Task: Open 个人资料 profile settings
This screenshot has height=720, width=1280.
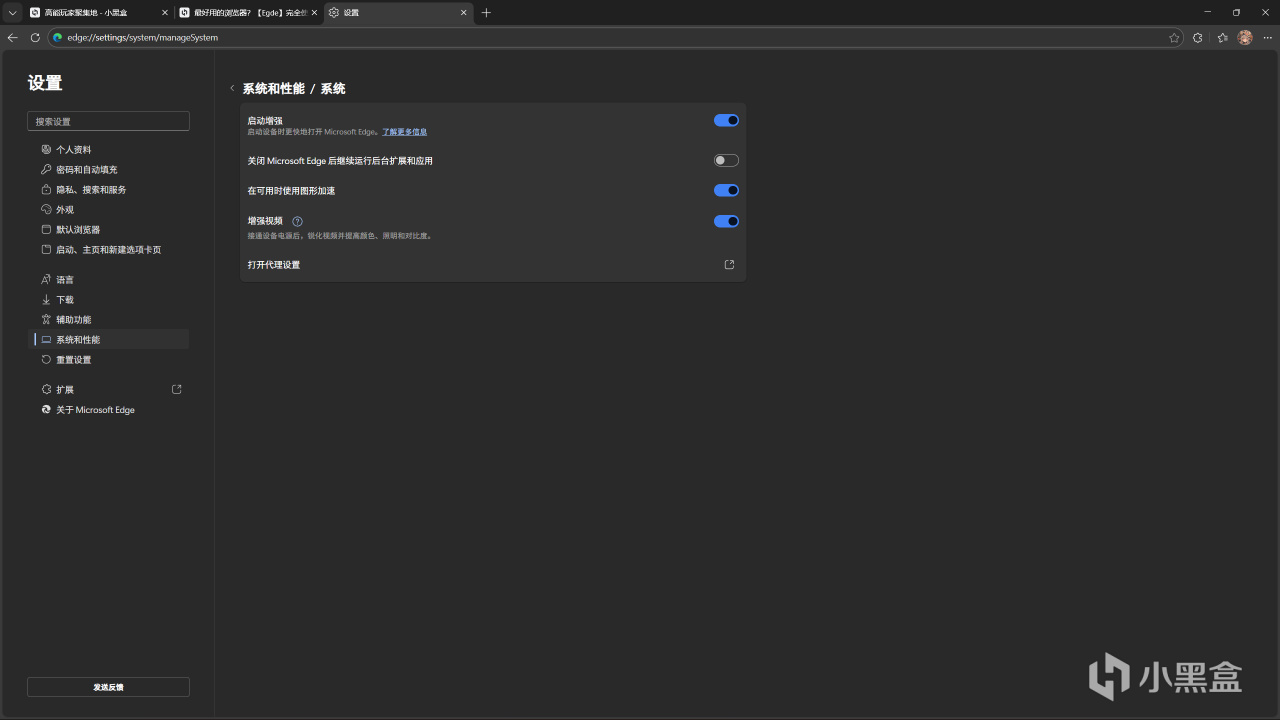Action: (x=108, y=150)
